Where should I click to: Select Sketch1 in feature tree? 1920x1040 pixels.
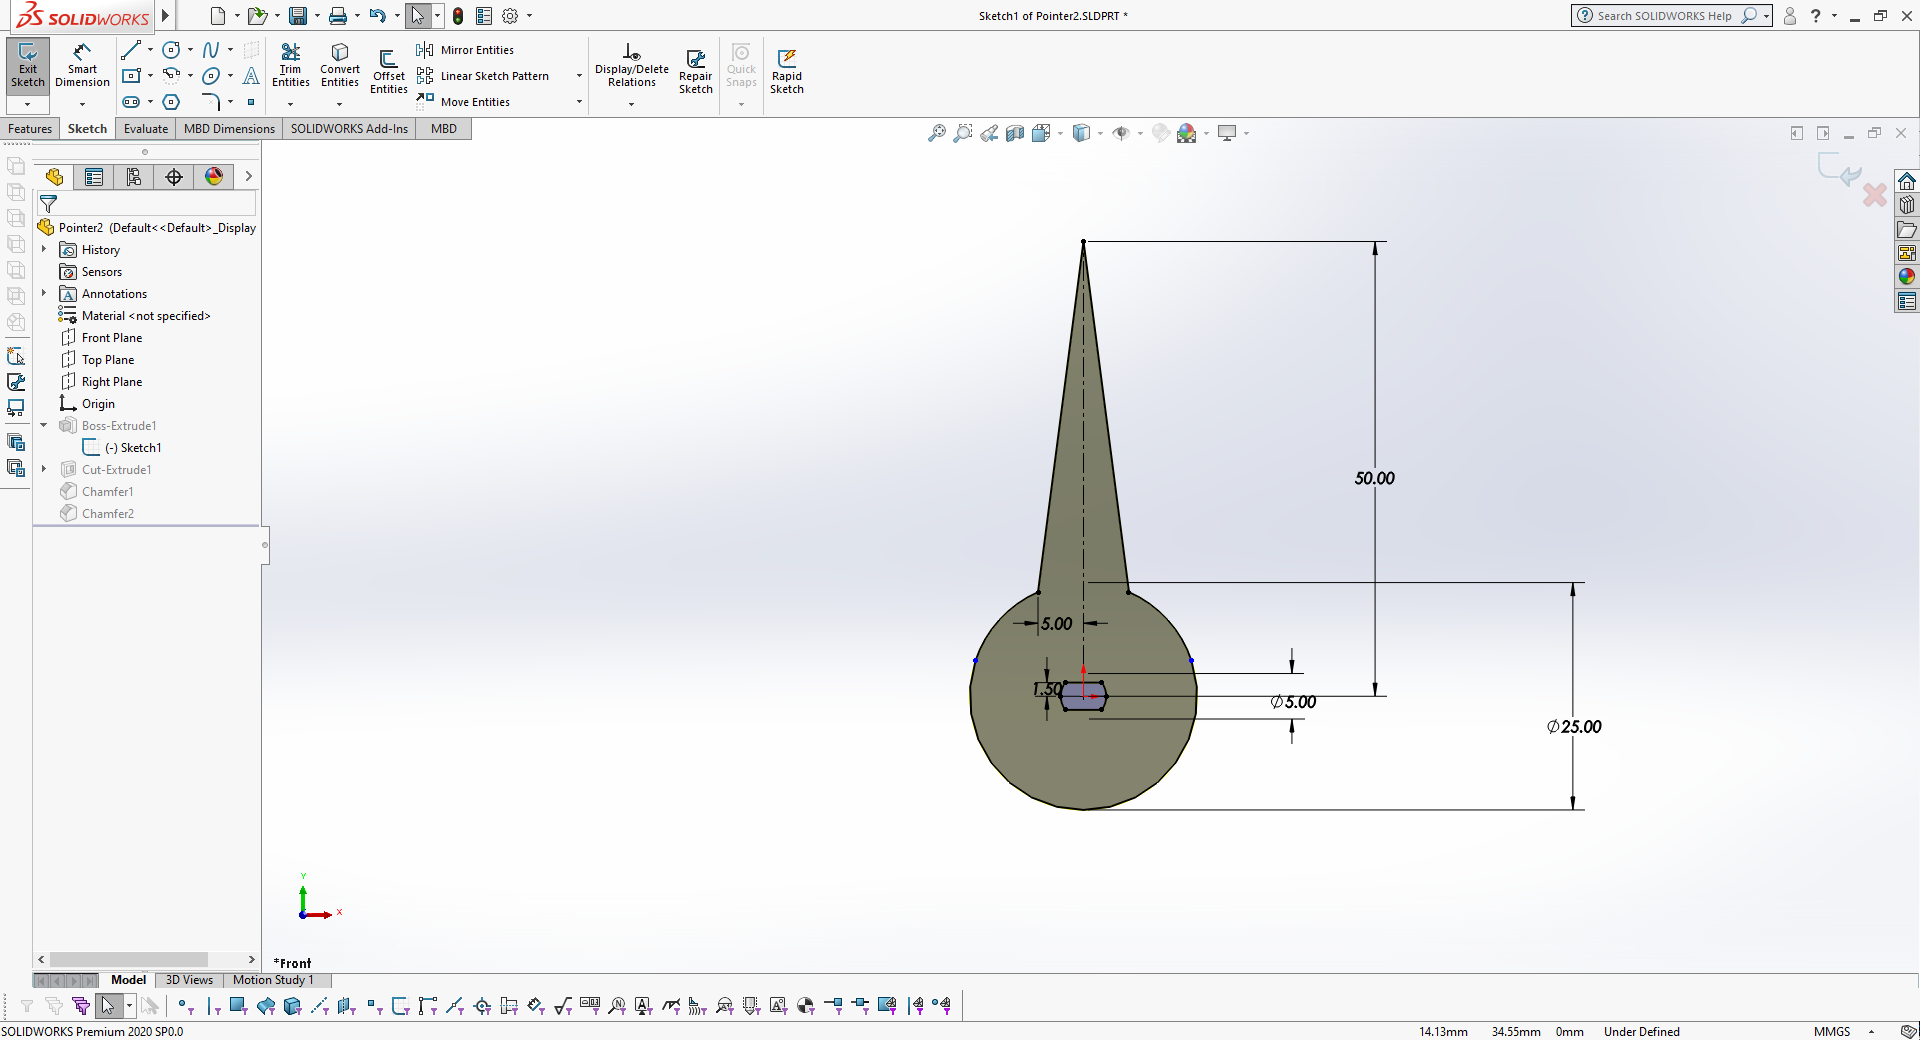coord(122,448)
